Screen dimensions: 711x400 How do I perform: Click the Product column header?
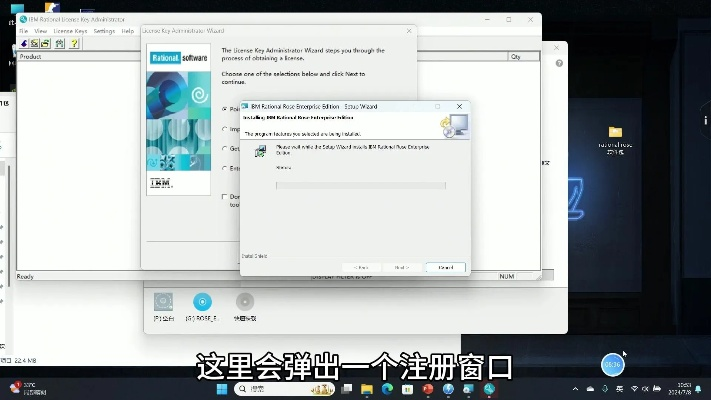[x=31, y=57]
